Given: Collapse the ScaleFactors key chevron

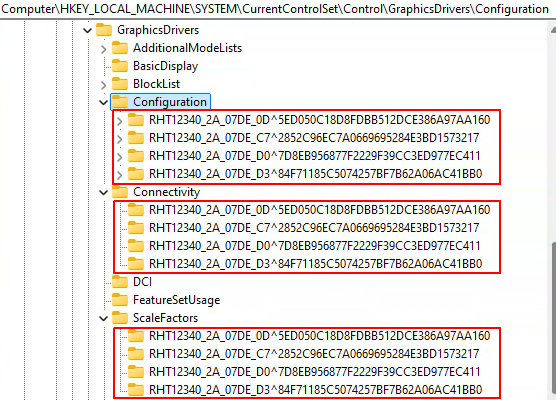Looking at the screenshot, I should click(x=103, y=318).
